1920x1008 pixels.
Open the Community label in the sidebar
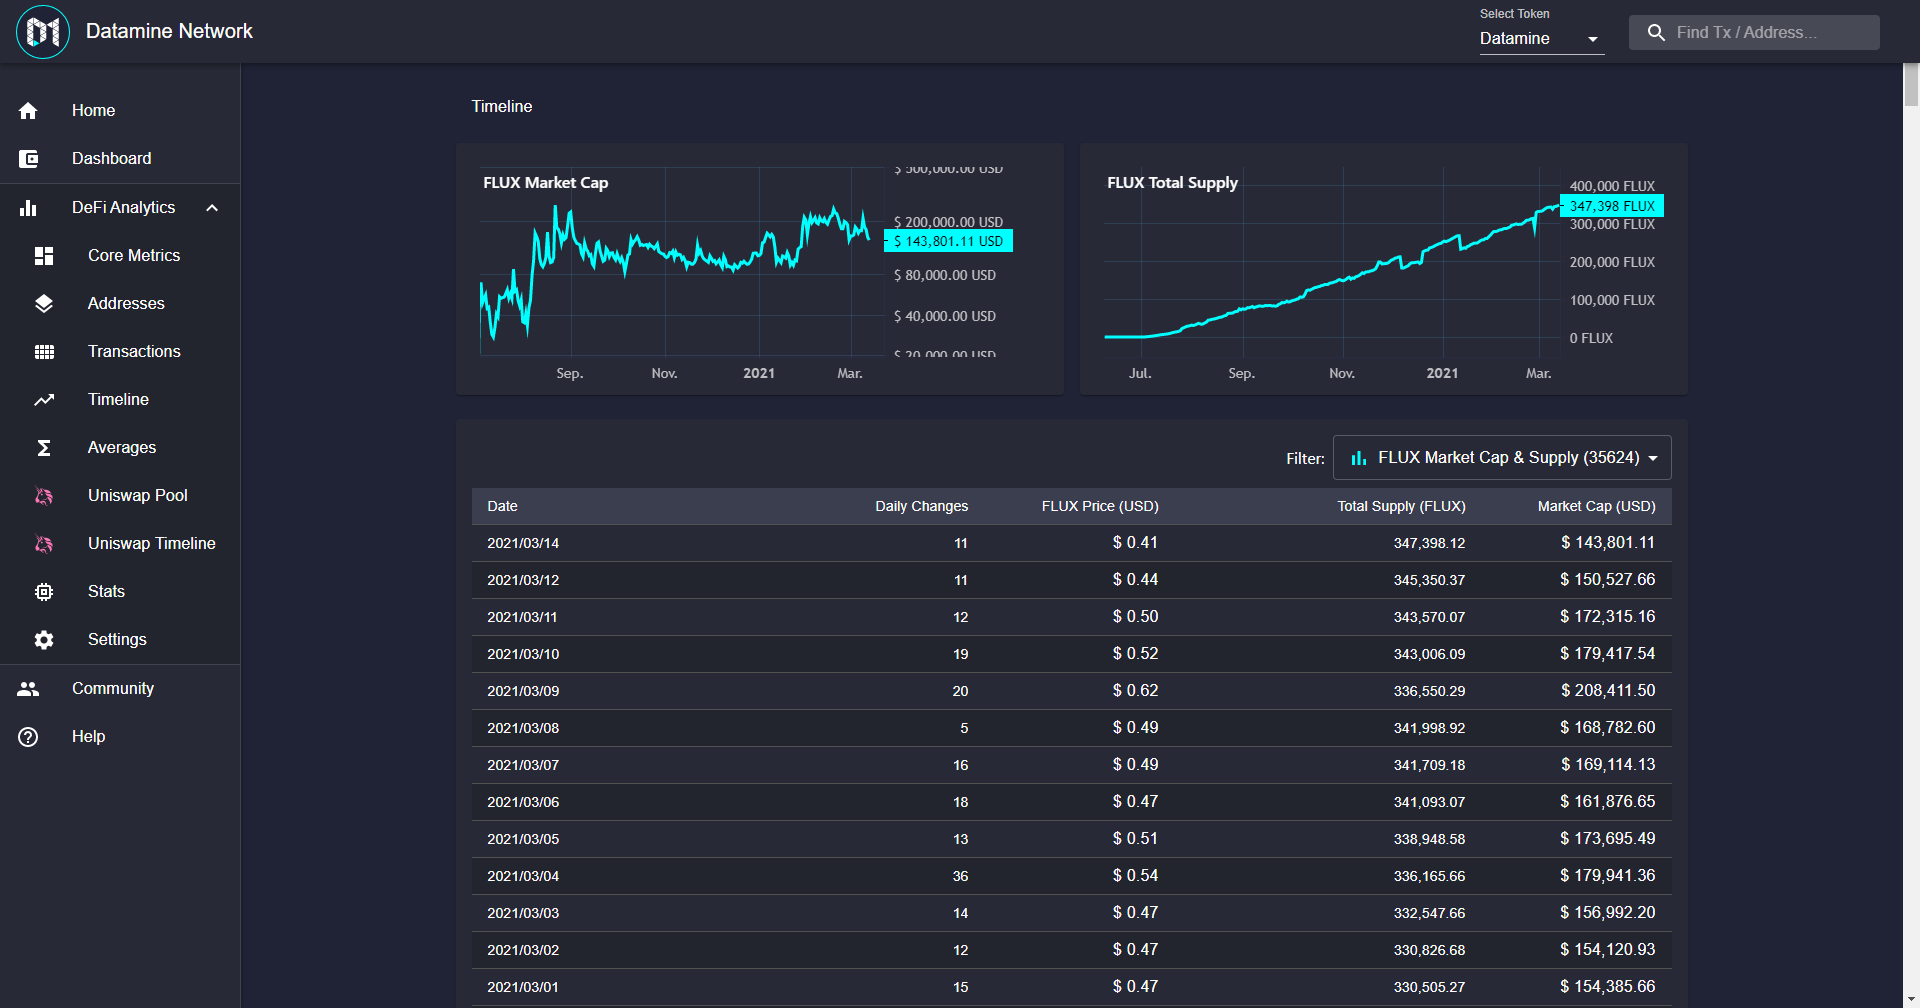coord(113,689)
